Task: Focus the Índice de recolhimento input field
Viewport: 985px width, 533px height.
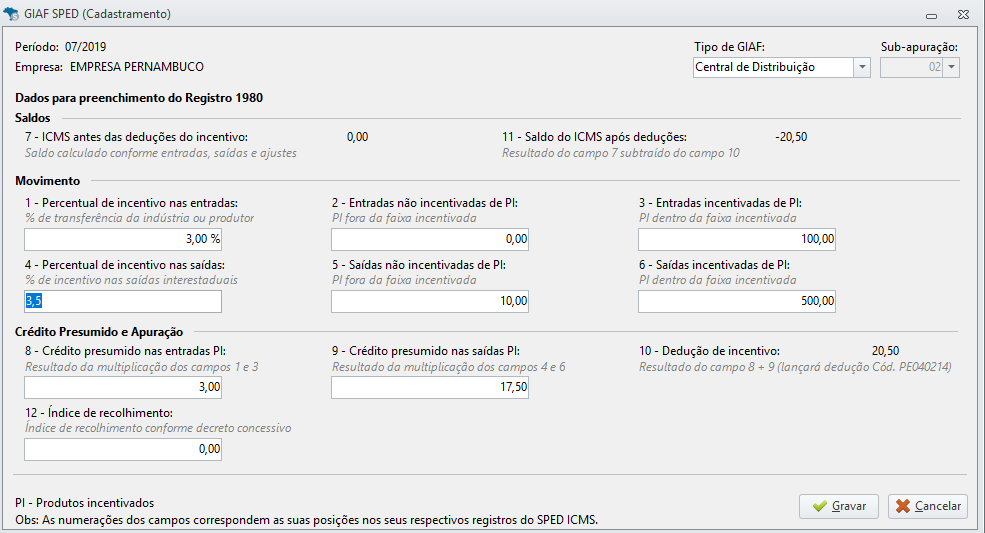Action: click(123, 449)
